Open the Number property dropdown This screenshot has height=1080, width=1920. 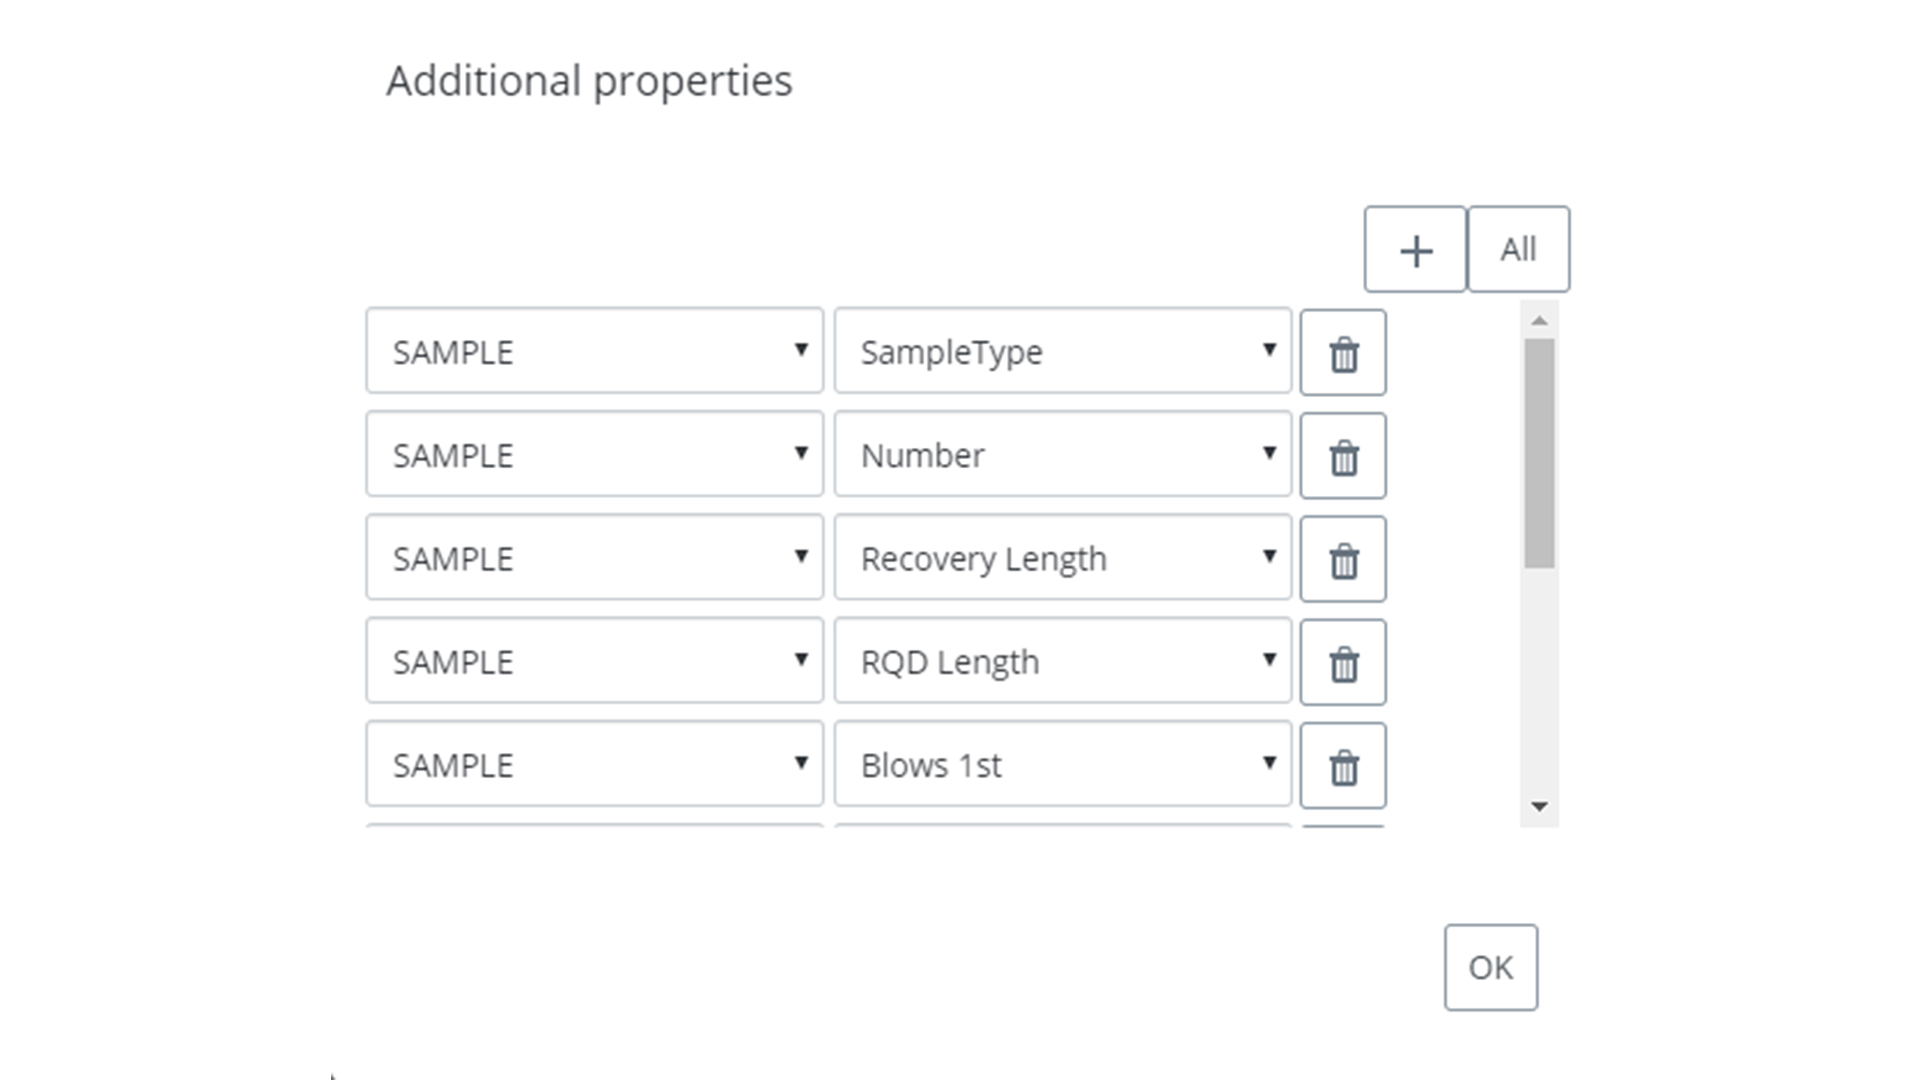point(1063,455)
